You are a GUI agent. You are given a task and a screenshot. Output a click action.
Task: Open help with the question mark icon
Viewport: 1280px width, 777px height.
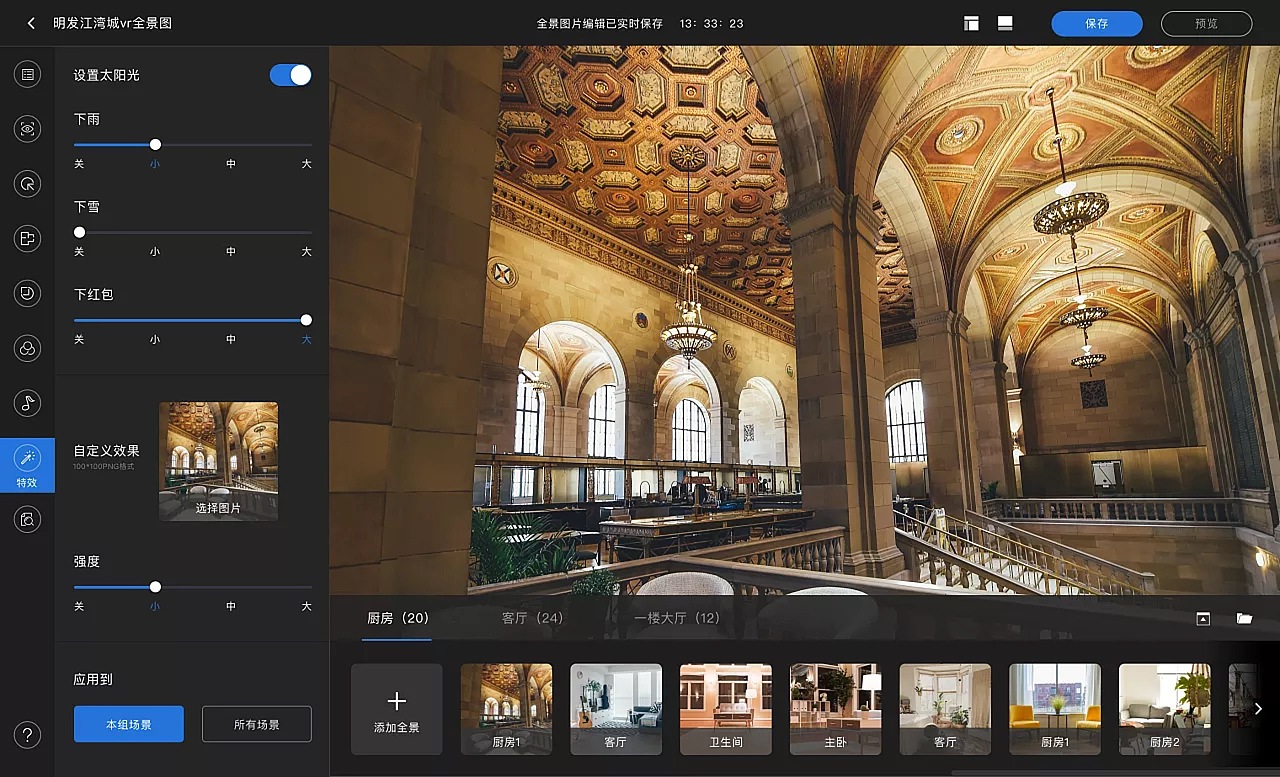click(28, 735)
